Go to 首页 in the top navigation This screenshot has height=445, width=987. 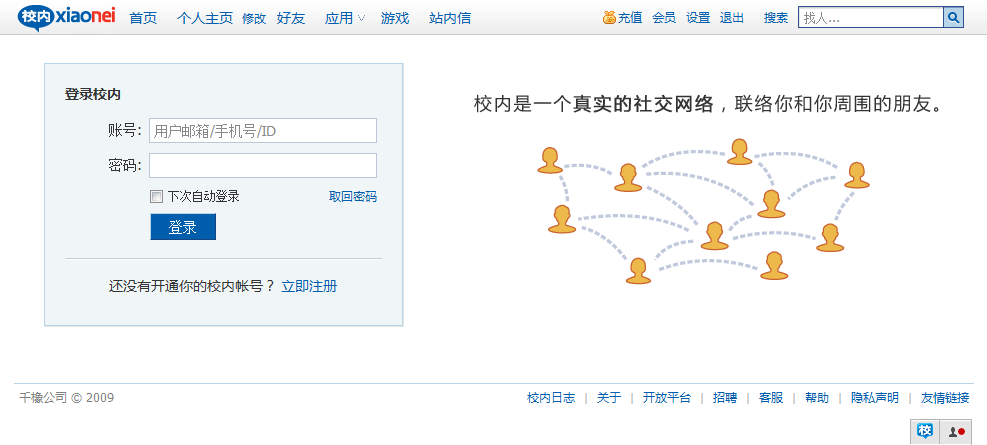click(x=143, y=18)
